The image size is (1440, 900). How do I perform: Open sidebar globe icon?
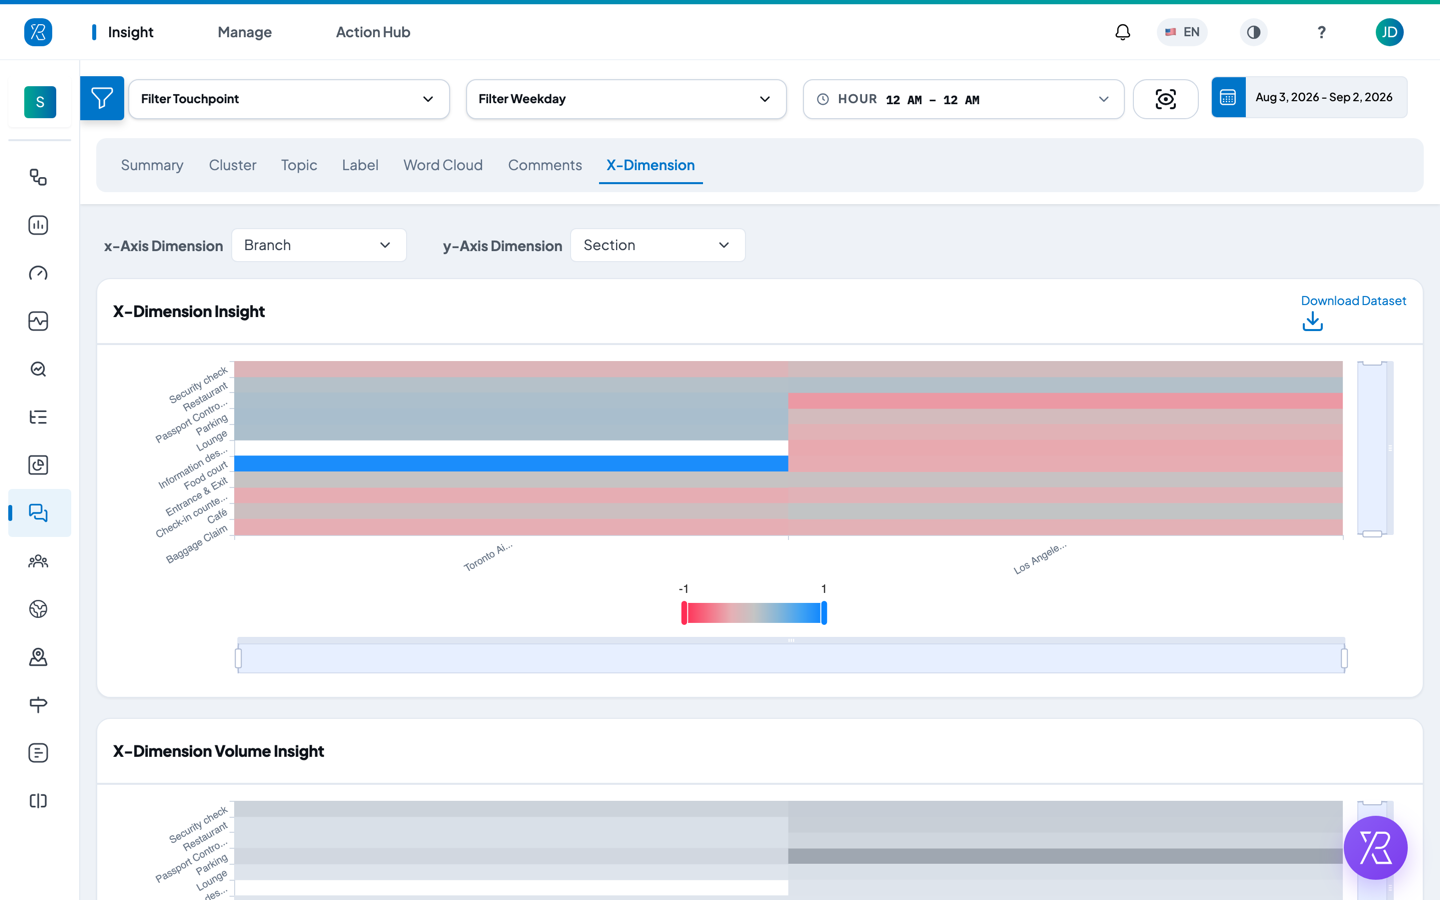(38, 609)
